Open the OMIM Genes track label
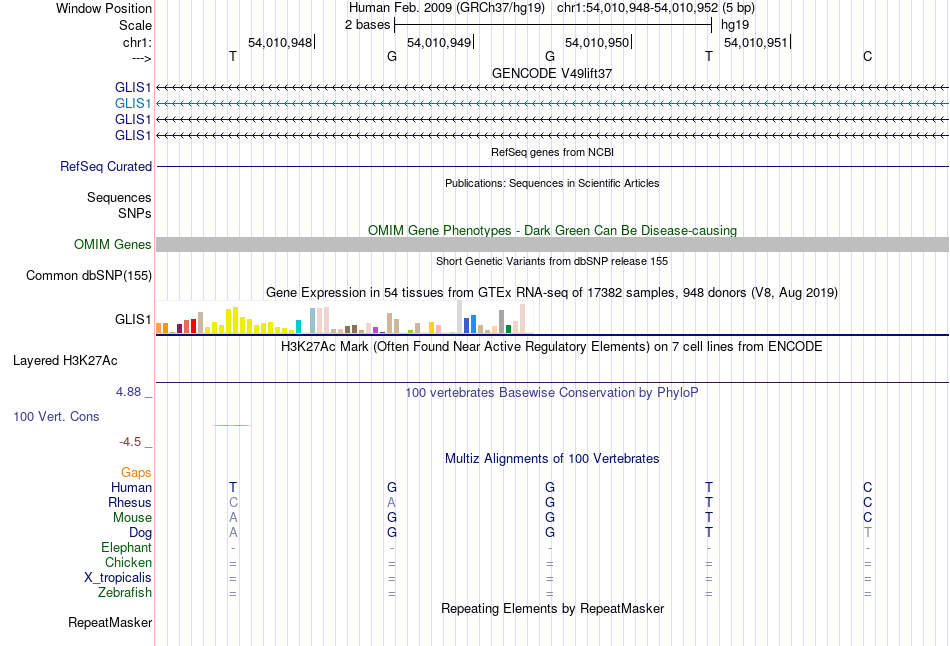 (x=113, y=244)
